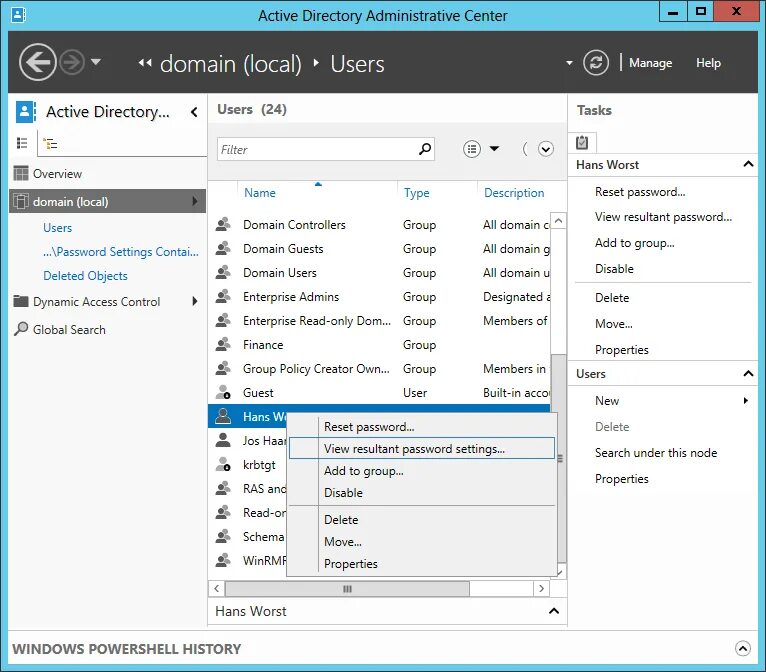
Task: Click Tasks pane clipboard icon
Action: (x=582, y=142)
